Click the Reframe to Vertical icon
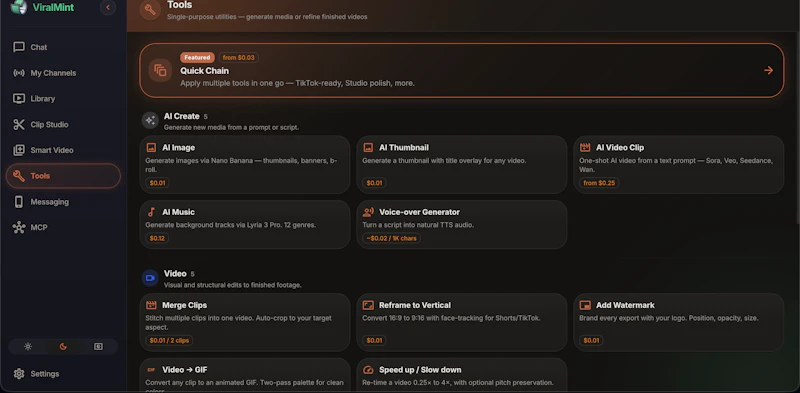The image size is (800, 393). 368,305
